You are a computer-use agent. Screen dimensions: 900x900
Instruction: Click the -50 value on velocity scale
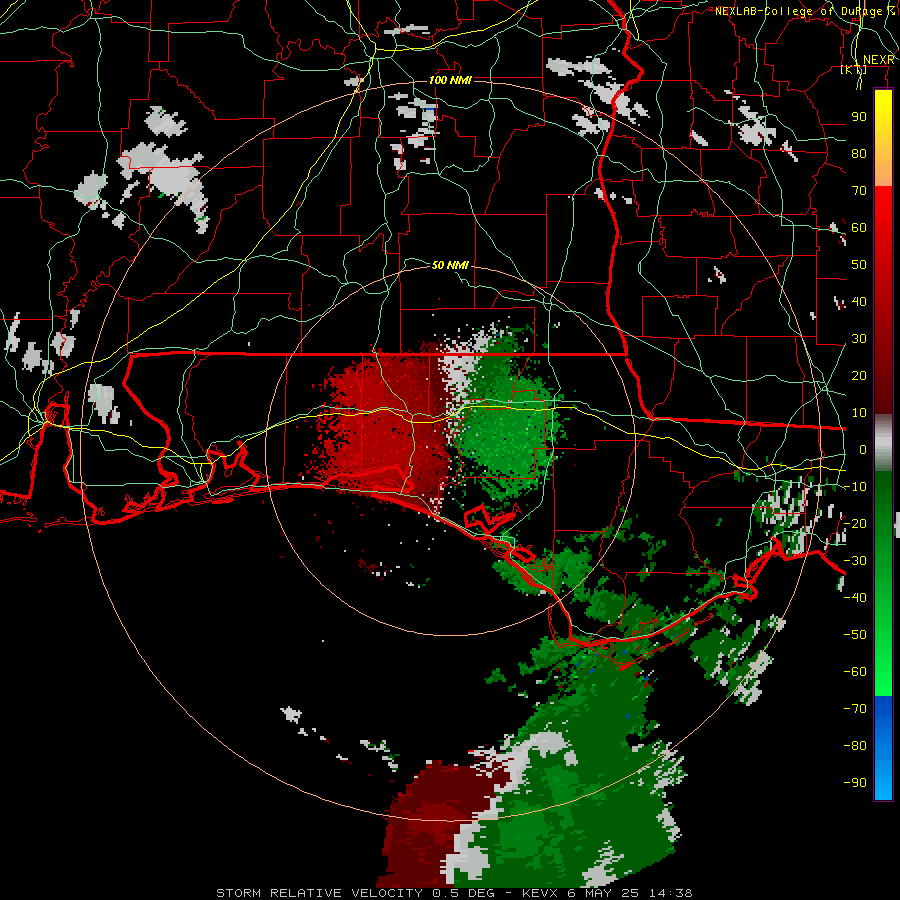pos(855,635)
